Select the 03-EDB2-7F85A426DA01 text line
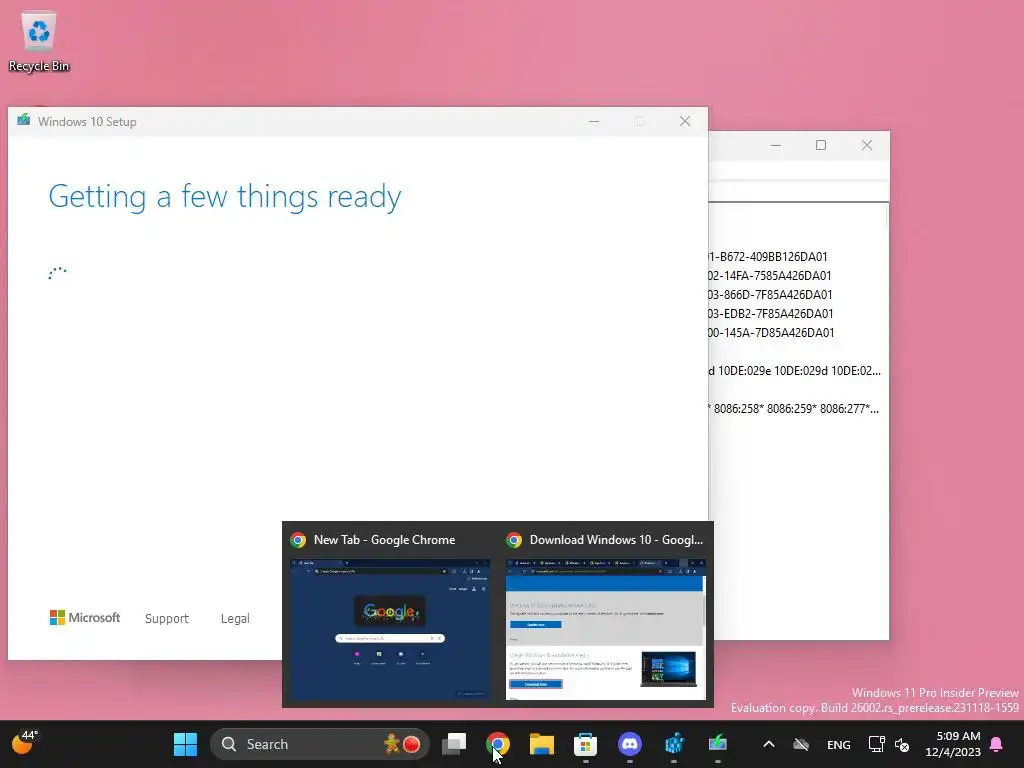Screen dimensions: 1024x768 click(771, 313)
